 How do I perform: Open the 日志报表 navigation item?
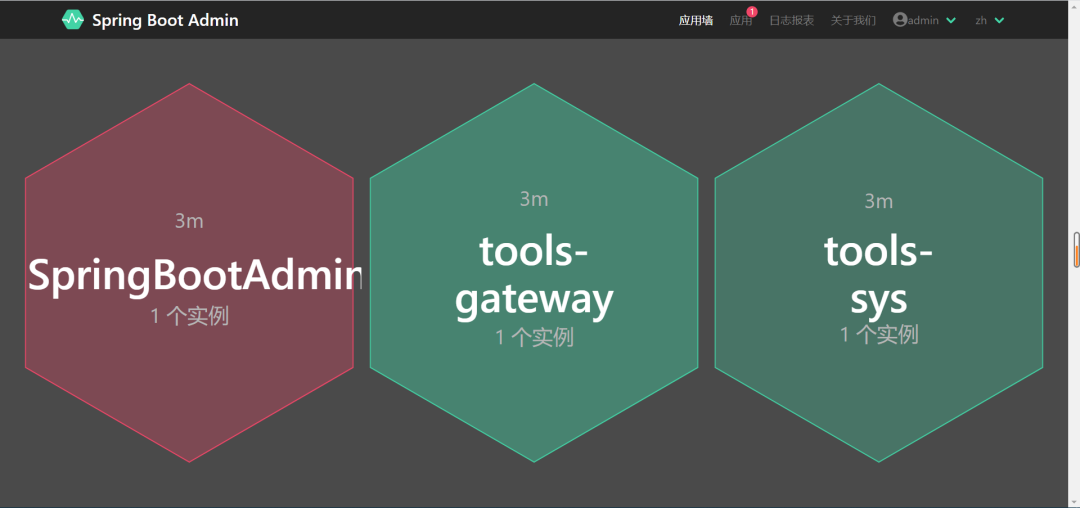pyautogui.click(x=791, y=20)
